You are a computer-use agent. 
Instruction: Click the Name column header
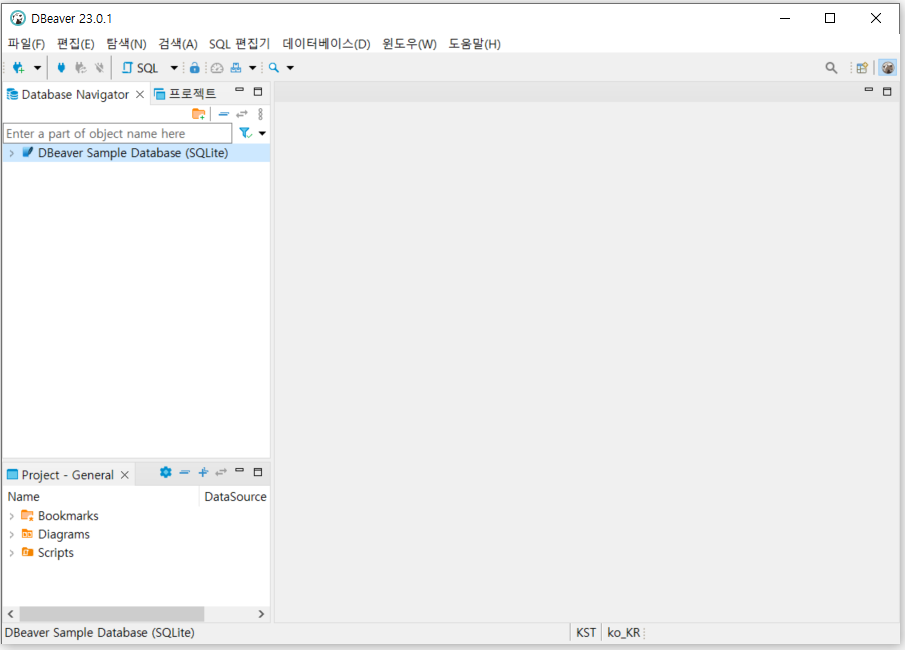coord(102,496)
